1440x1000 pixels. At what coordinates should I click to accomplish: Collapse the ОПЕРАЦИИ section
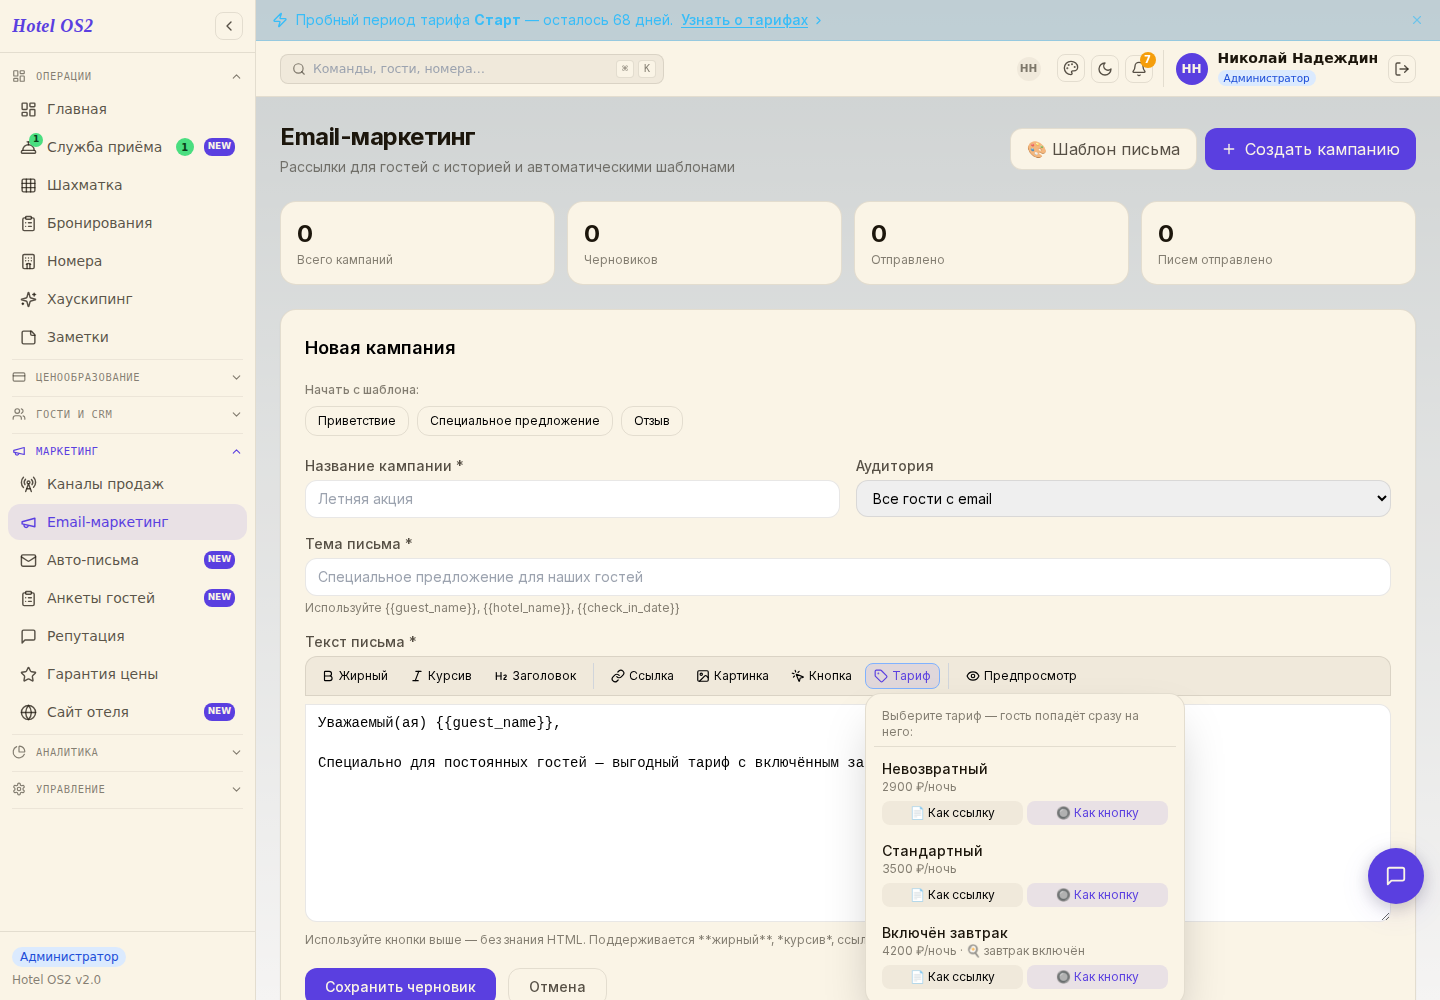click(x=127, y=76)
